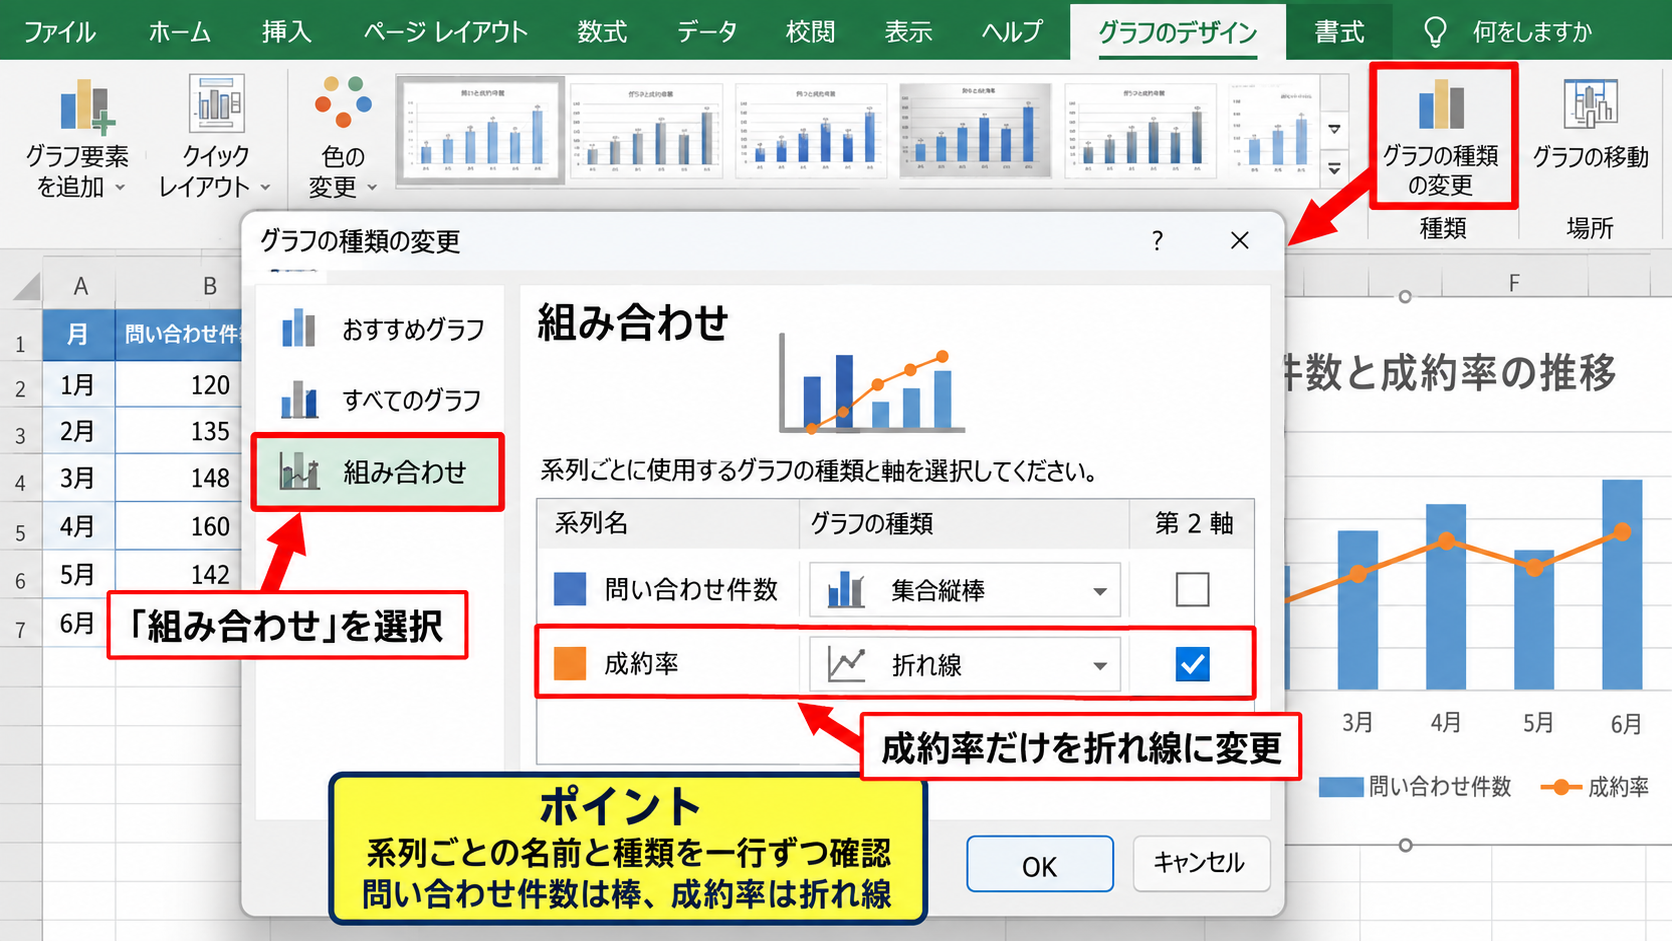This screenshot has height=941, width=1672.
Task: Select the dark gray chart style thumbnail
Action: tap(975, 131)
